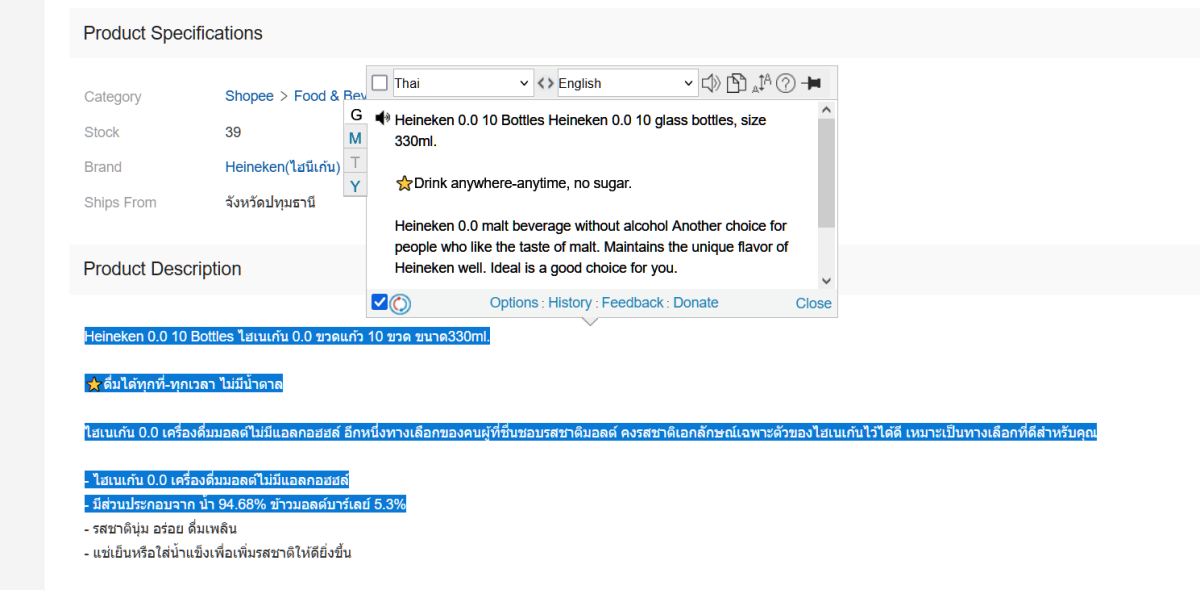
Task: Uncheck the blue checkbox at popup bottom-left
Action: (380, 302)
